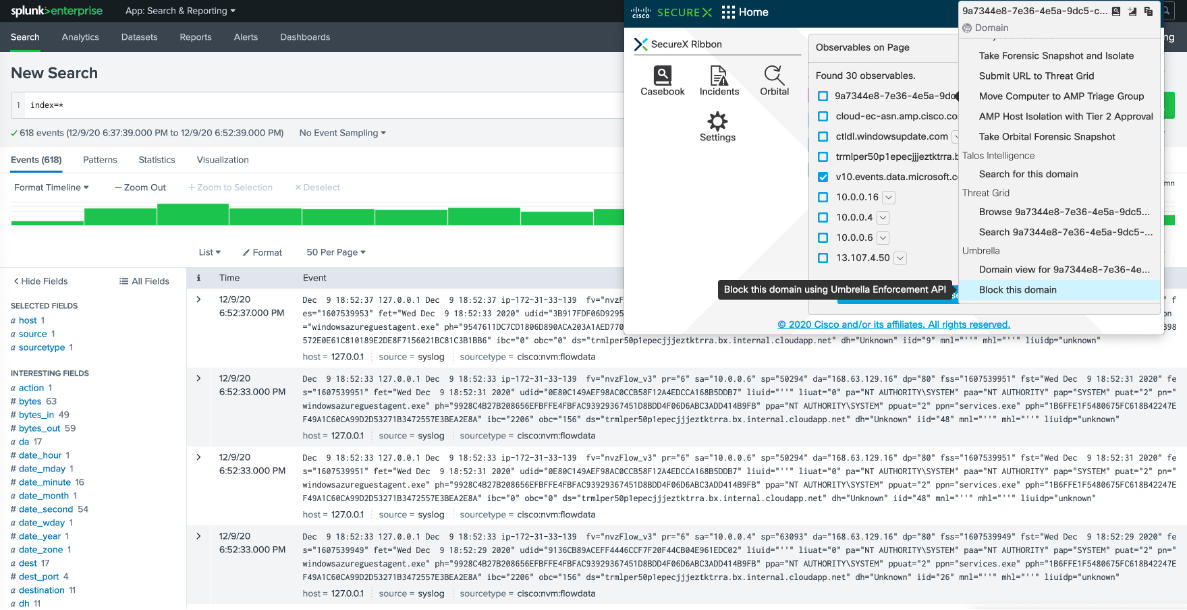Click the Format pencil icon
The height and width of the screenshot is (610, 1187).
[246, 253]
